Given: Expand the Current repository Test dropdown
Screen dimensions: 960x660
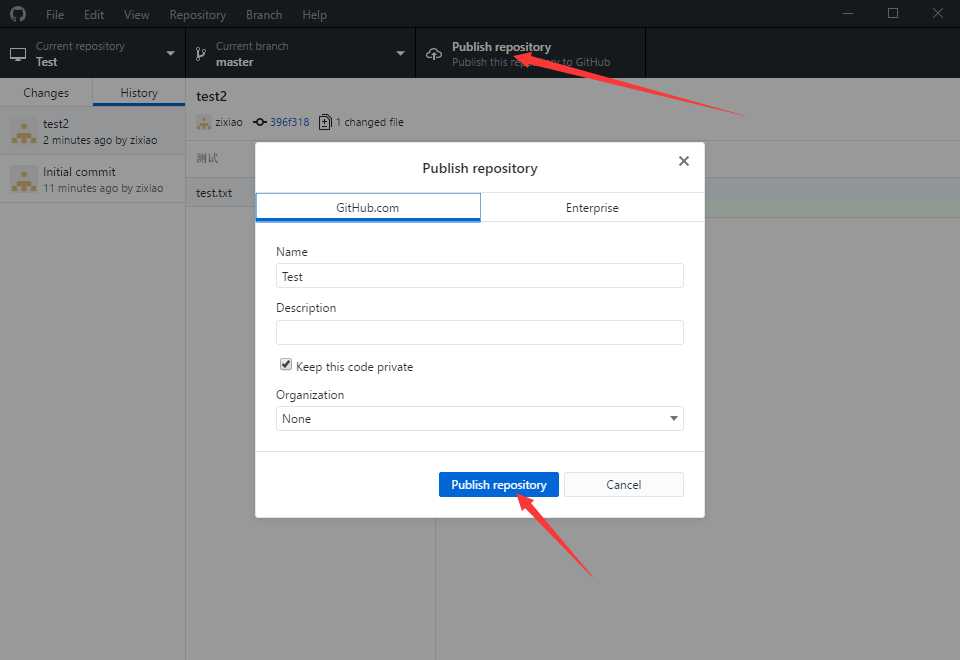Looking at the screenshot, I should (x=92, y=53).
